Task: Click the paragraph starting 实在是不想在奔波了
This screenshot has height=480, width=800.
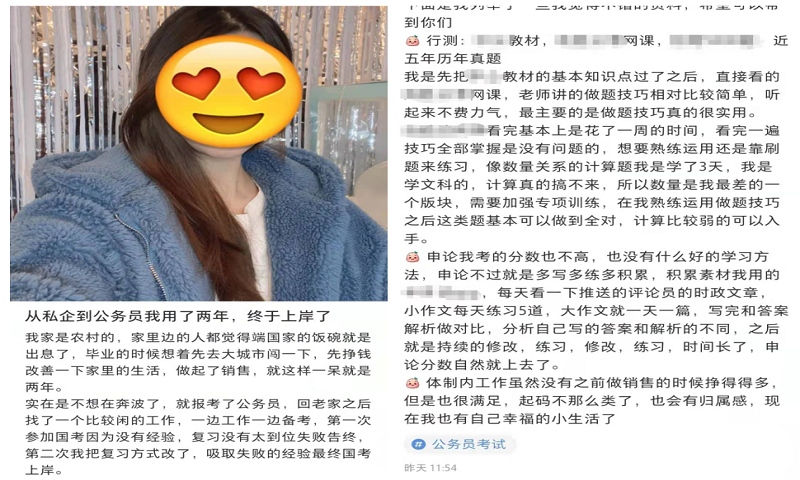Action: 198,437
